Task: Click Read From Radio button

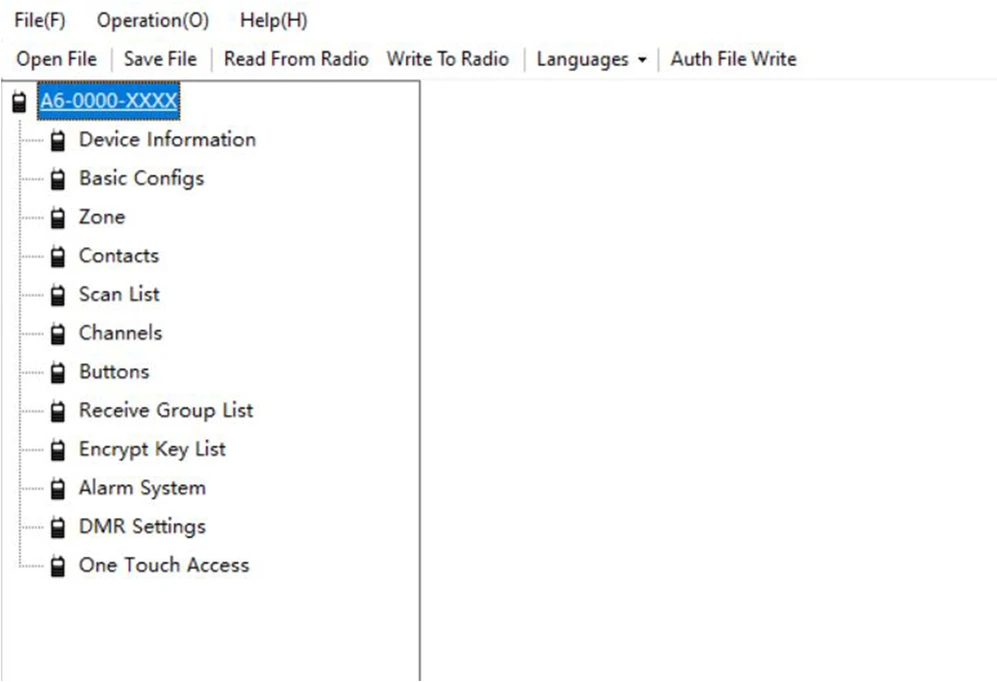Action: coord(296,59)
